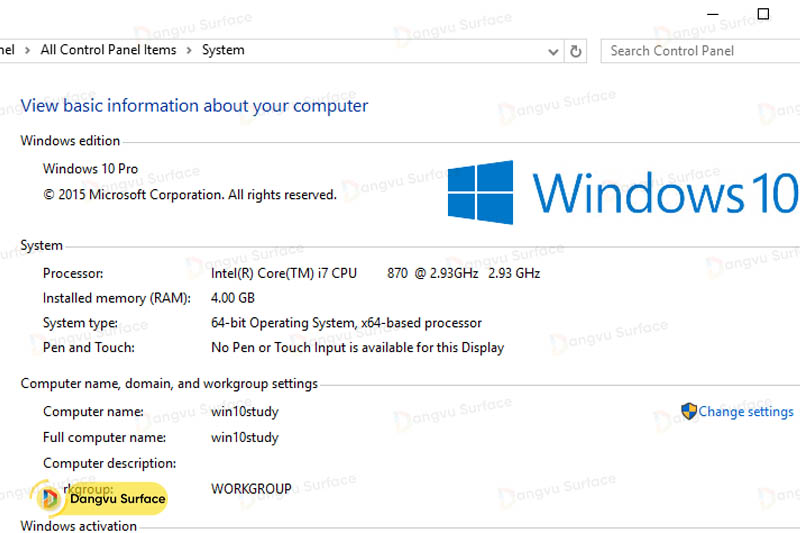800x533 pixels.
Task: Click the Windows activation section header
Action: (79, 525)
